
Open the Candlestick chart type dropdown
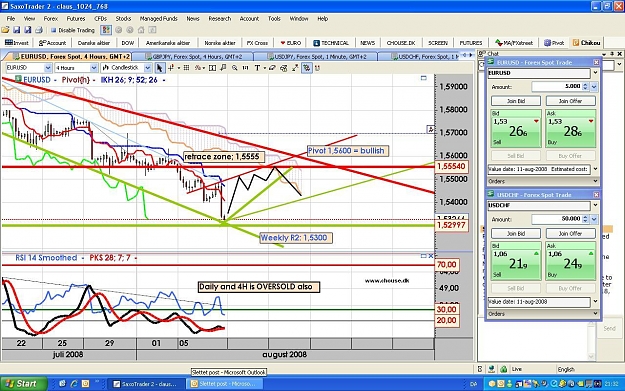click(x=147, y=68)
